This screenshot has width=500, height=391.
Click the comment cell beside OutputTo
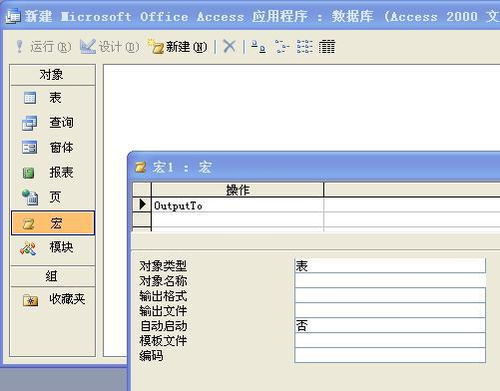(x=412, y=205)
